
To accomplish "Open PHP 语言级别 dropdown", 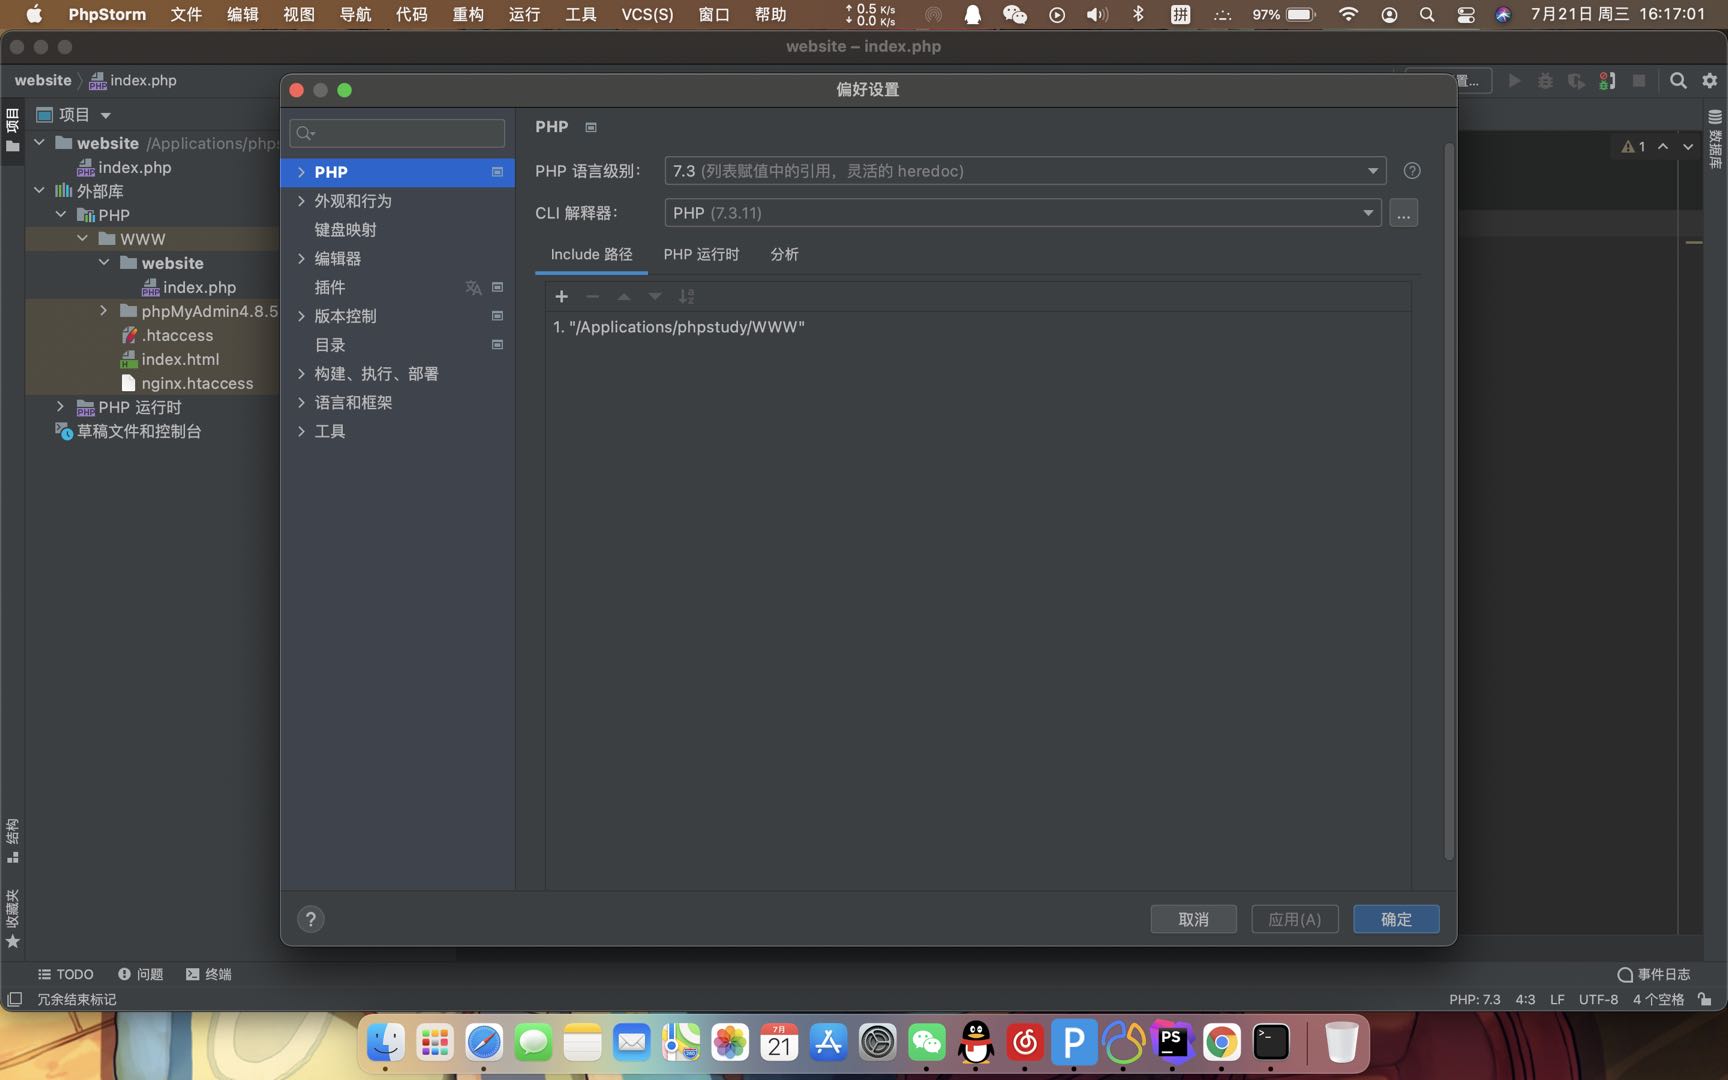I will click(1025, 171).
